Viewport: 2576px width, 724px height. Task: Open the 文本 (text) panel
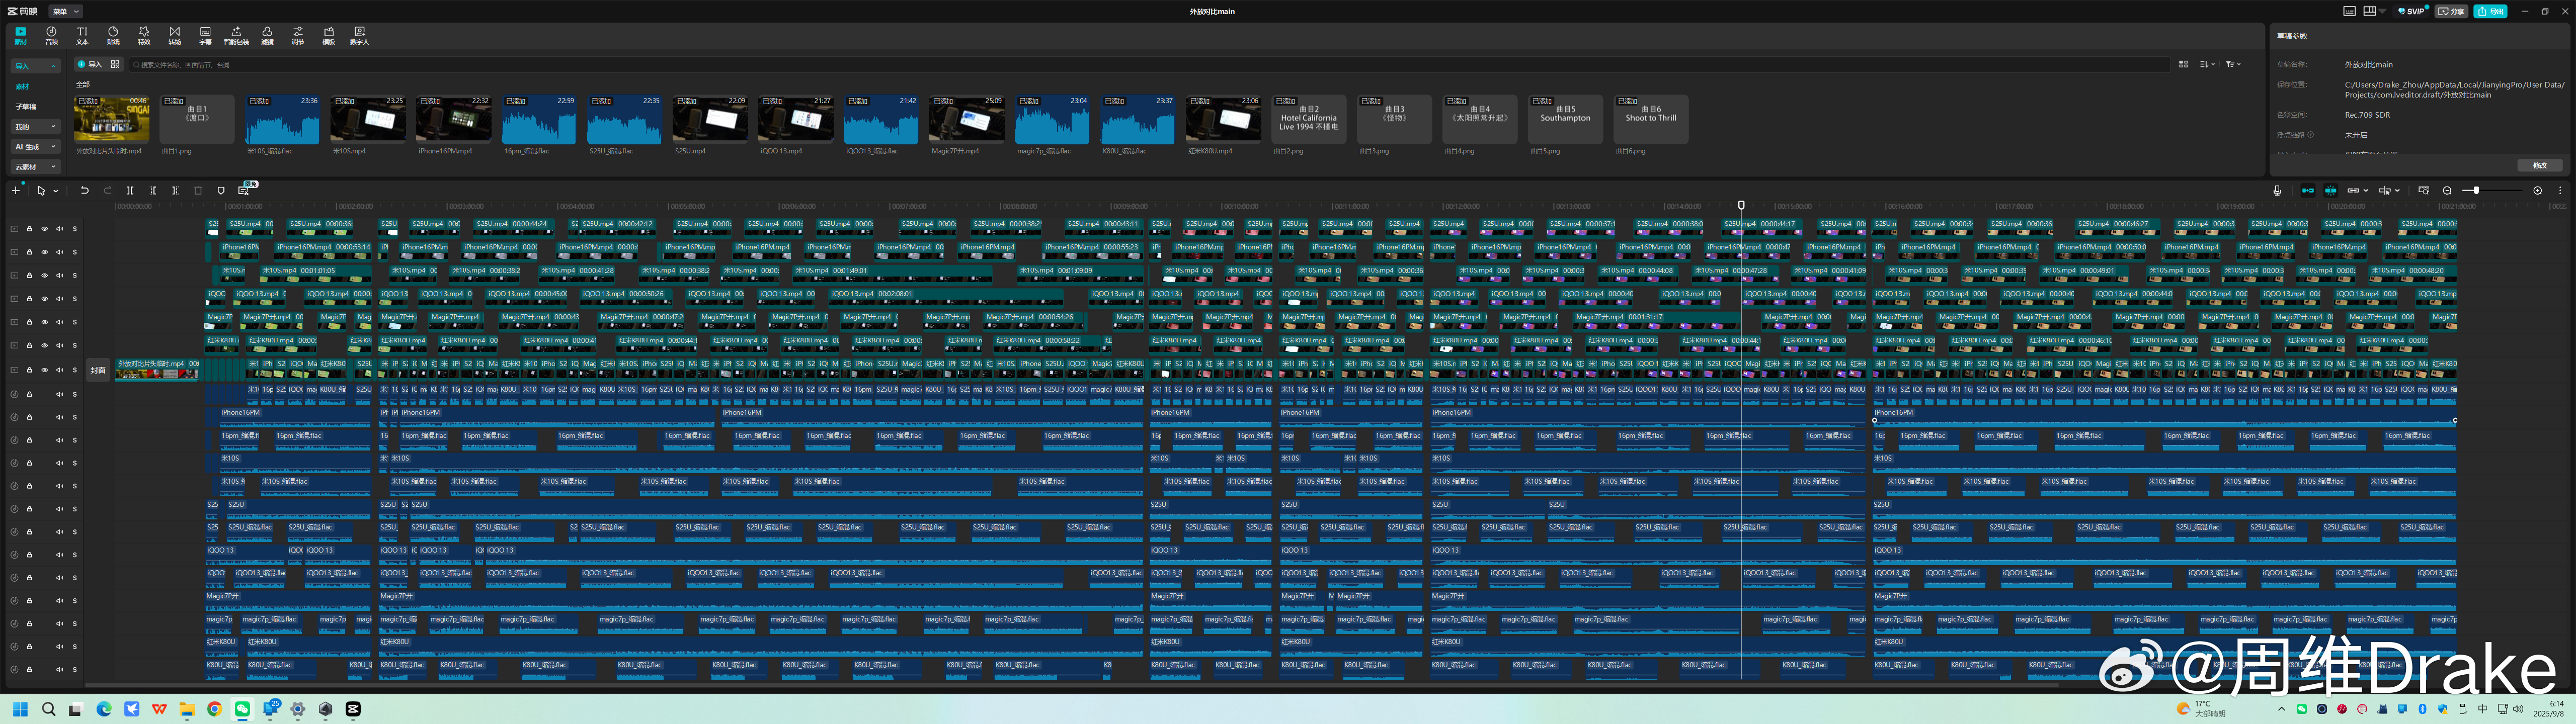click(82, 35)
